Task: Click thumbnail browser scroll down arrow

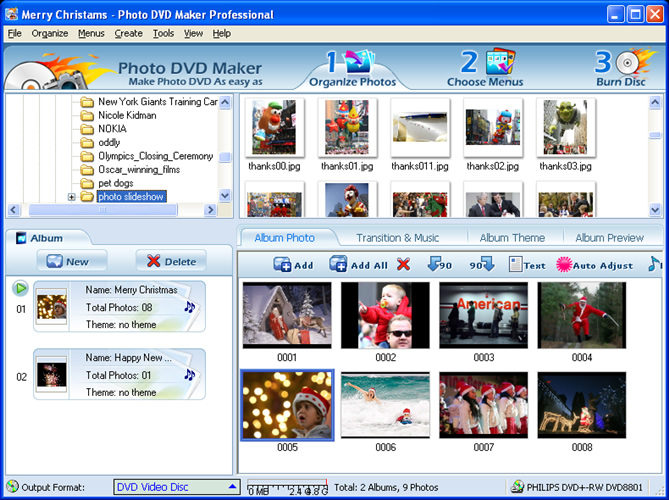Action: (x=655, y=209)
